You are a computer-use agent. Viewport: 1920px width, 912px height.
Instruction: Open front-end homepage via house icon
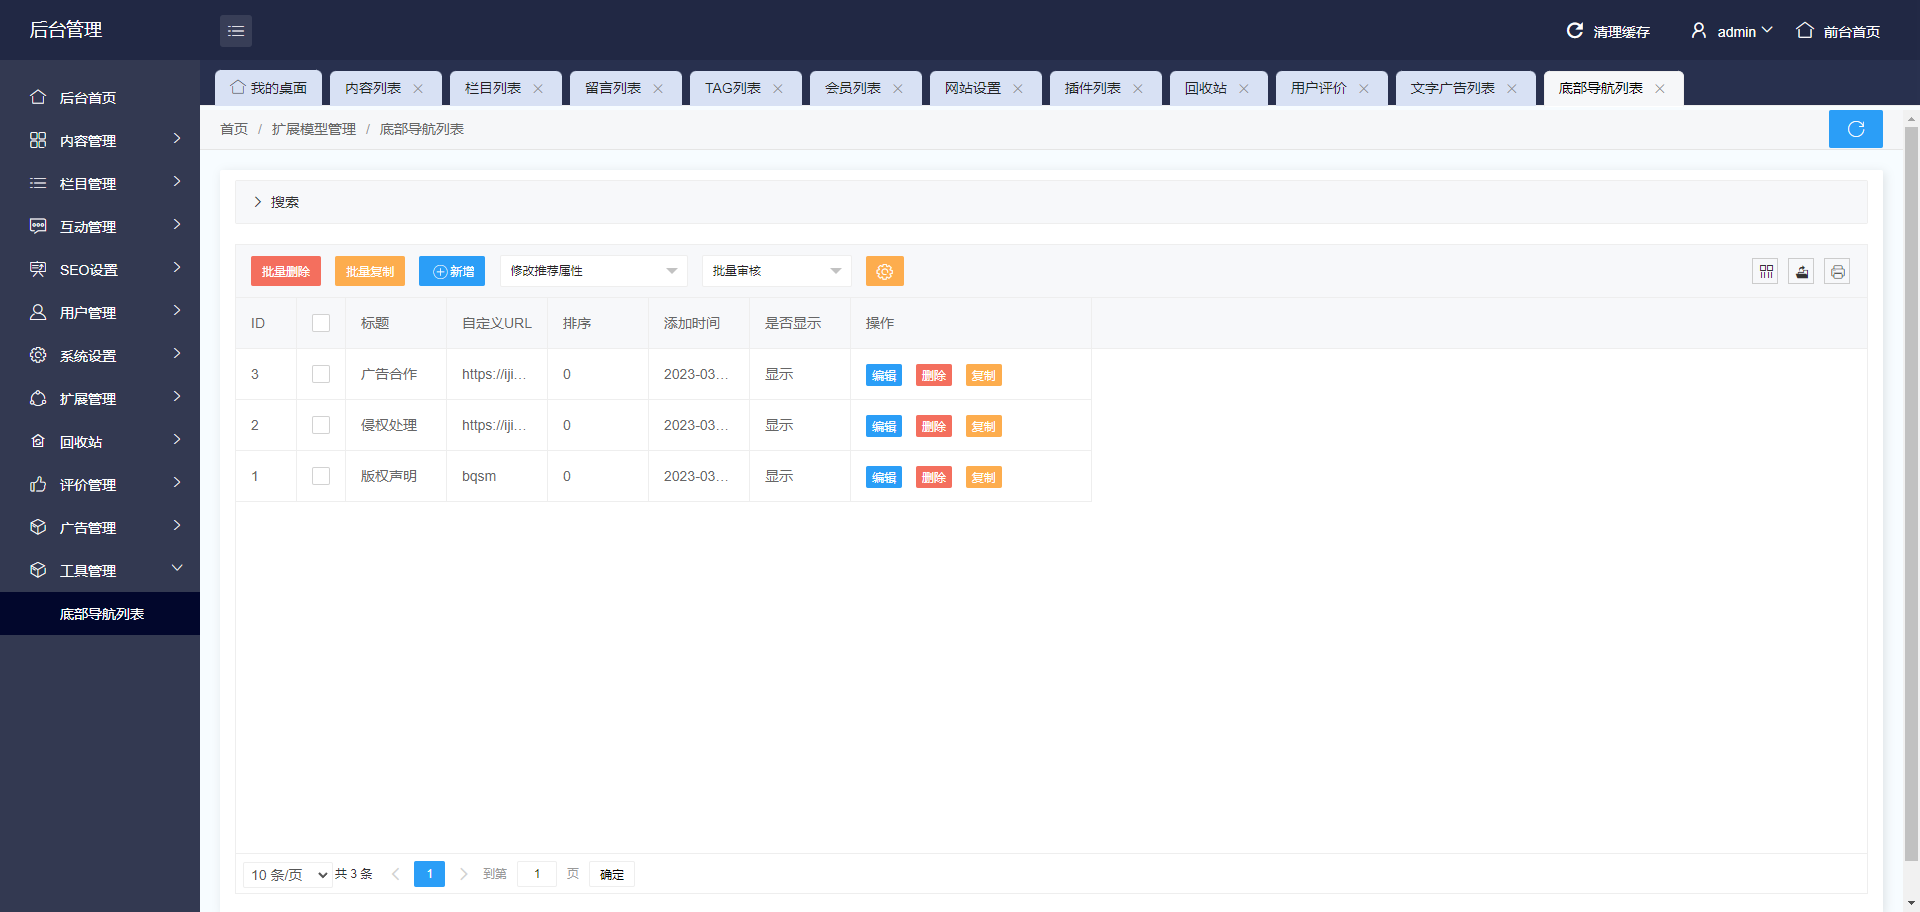click(1804, 31)
